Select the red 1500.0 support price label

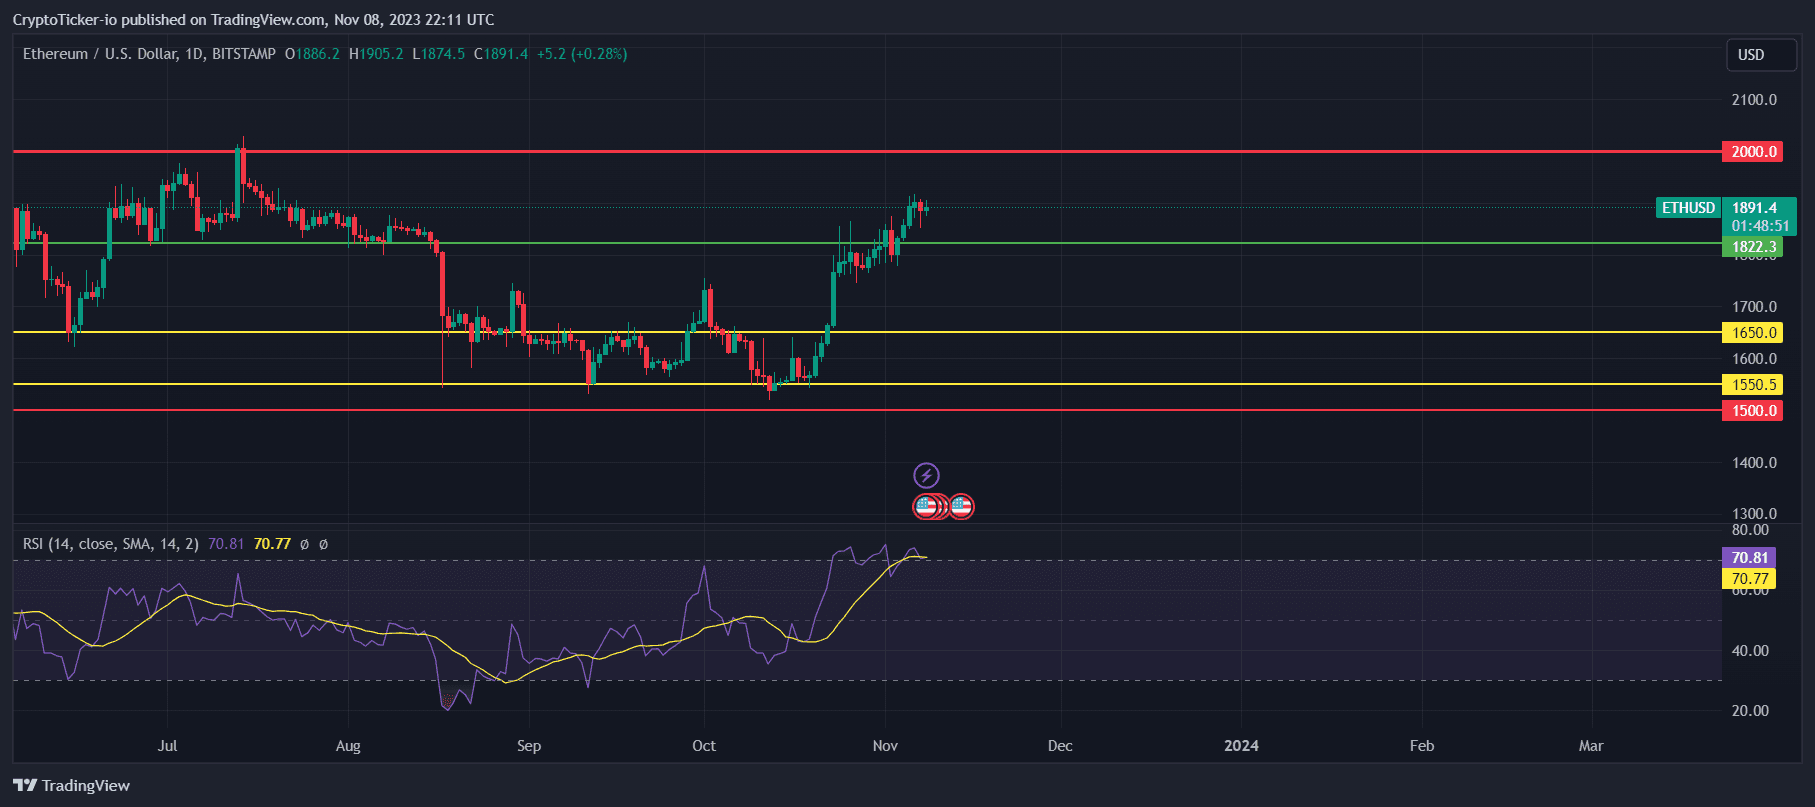[x=1752, y=411]
